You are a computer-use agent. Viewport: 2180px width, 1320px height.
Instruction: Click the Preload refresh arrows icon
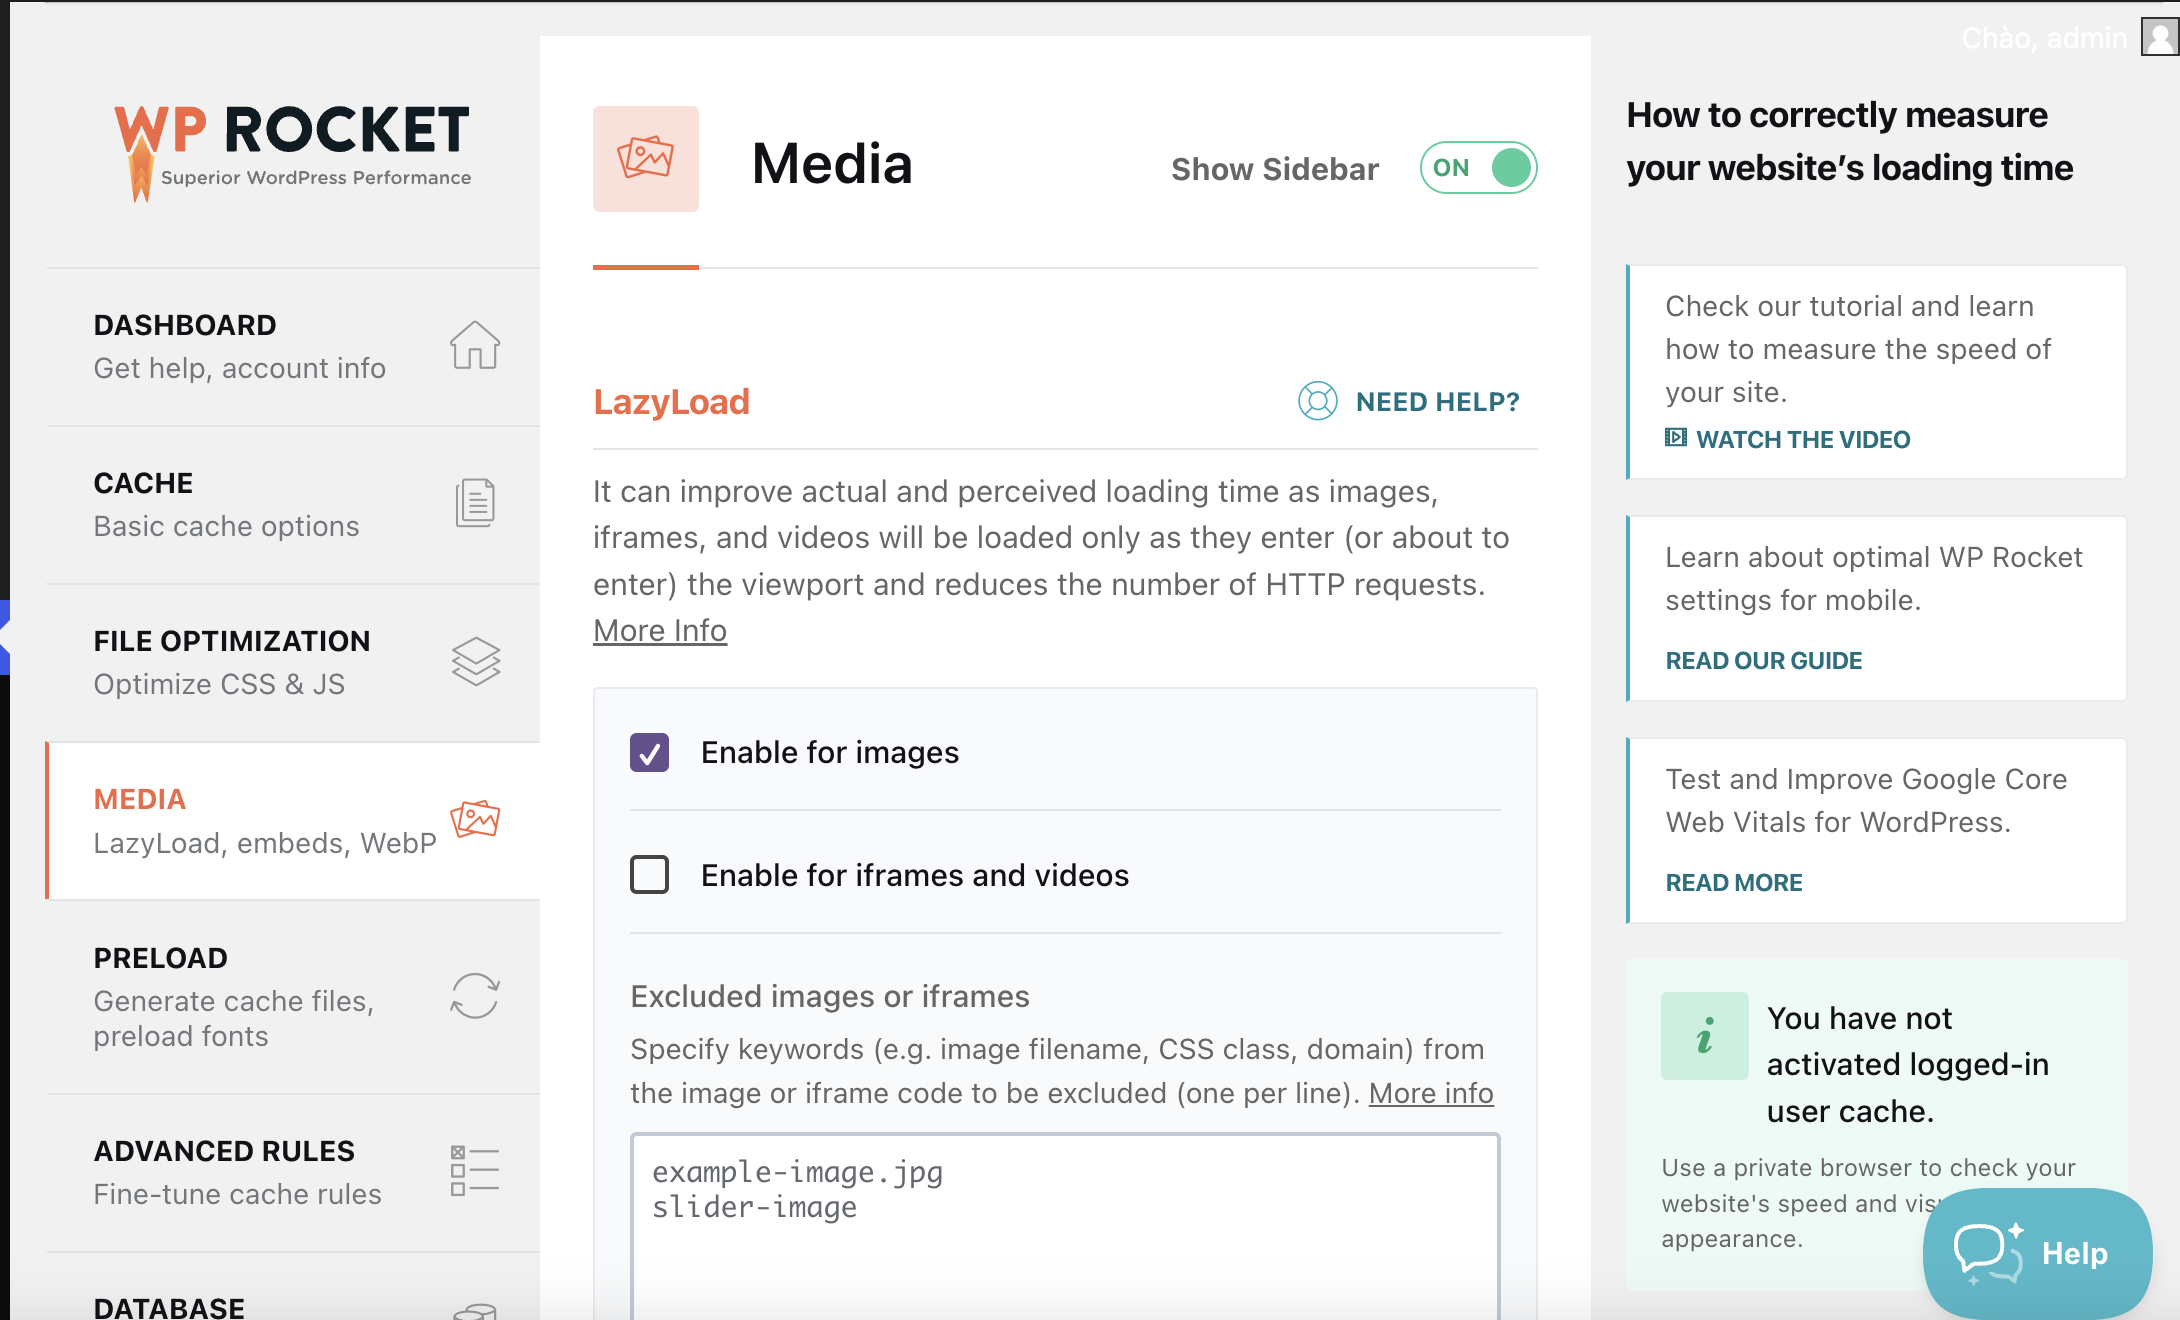[x=475, y=996]
